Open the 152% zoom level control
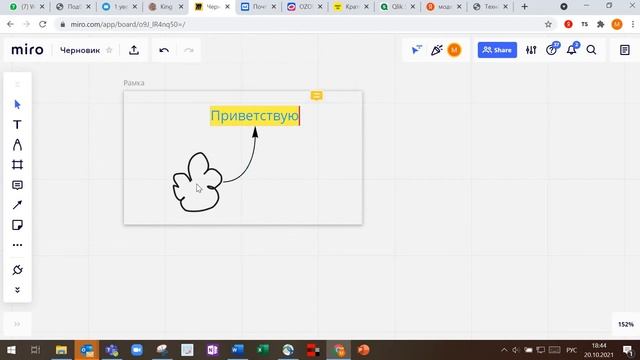Screen dimensions: 640x360 pos(626,324)
